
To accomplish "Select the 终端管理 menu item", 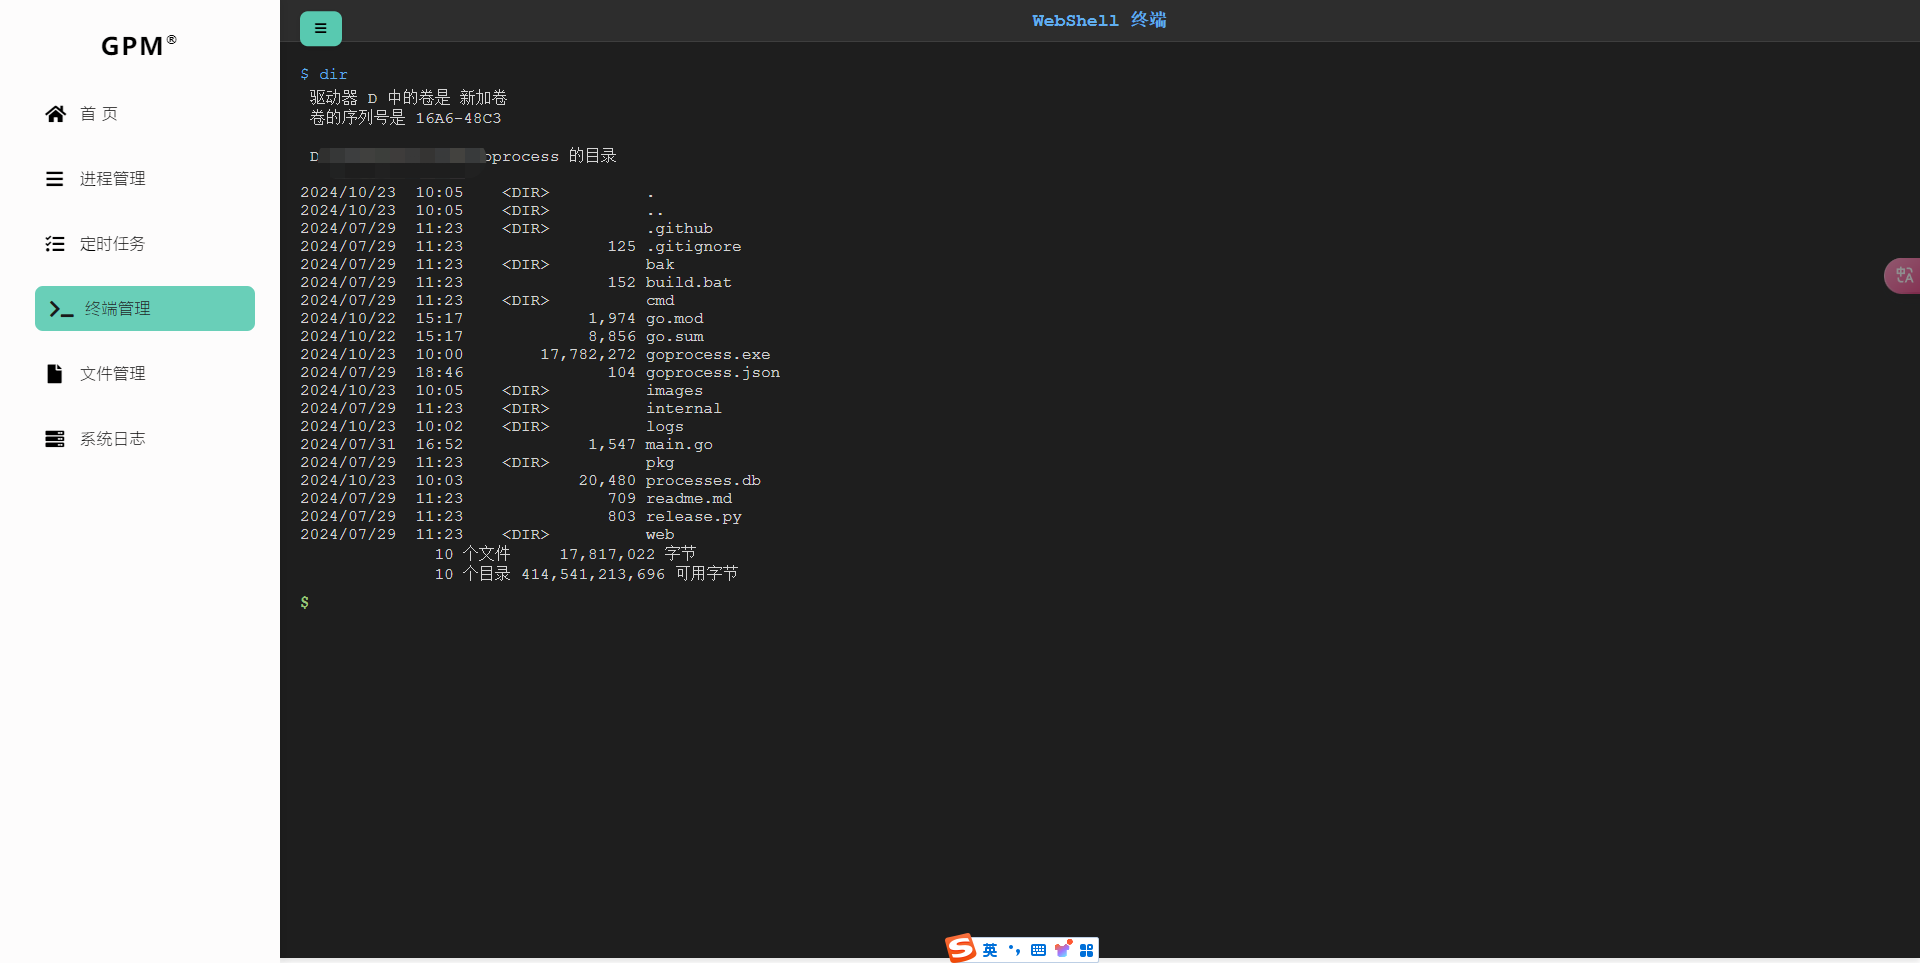I will (x=145, y=309).
